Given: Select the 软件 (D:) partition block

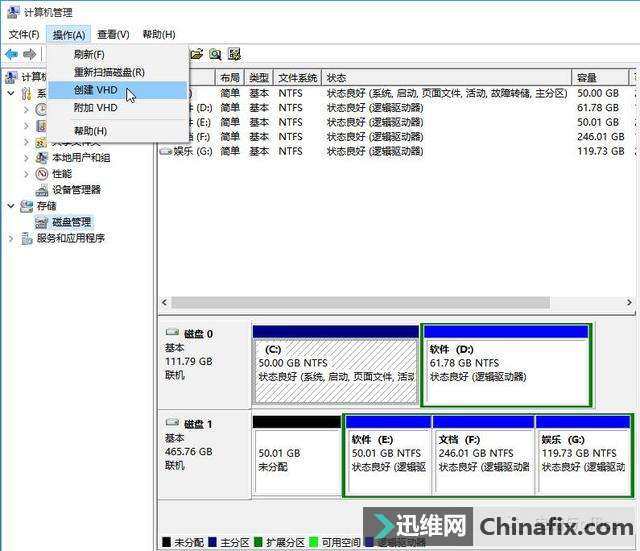Looking at the screenshot, I should tap(506, 366).
